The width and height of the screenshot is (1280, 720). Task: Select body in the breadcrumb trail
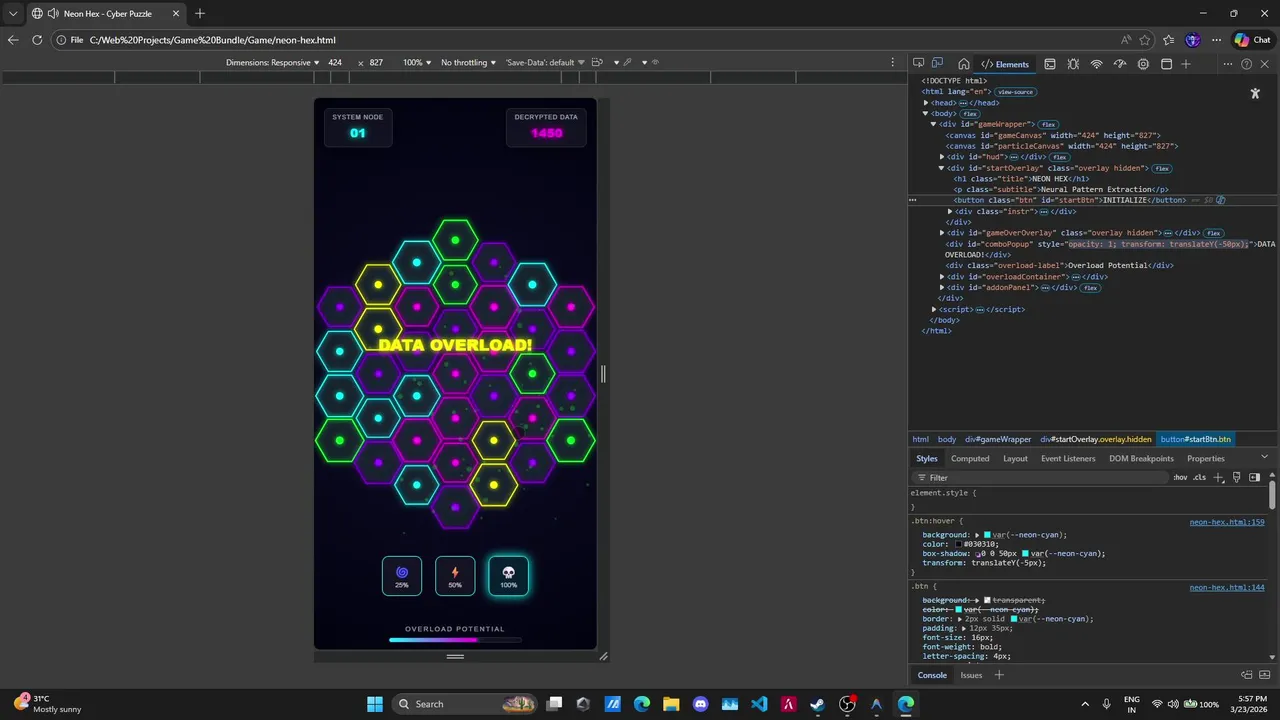[947, 439]
